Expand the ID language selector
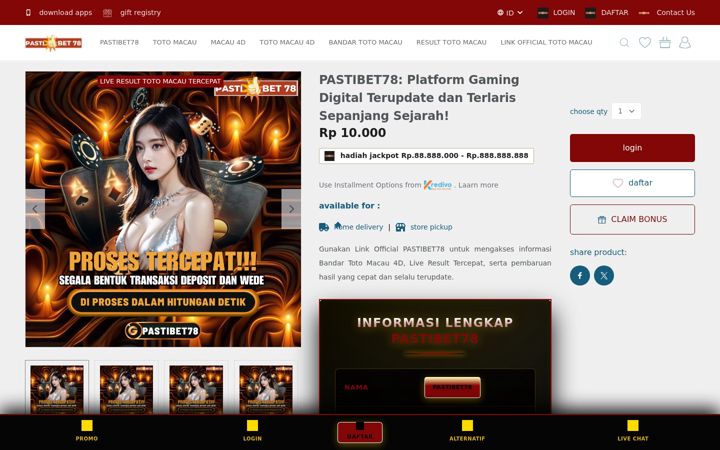Image resolution: width=720 pixels, height=450 pixels. 510,13
